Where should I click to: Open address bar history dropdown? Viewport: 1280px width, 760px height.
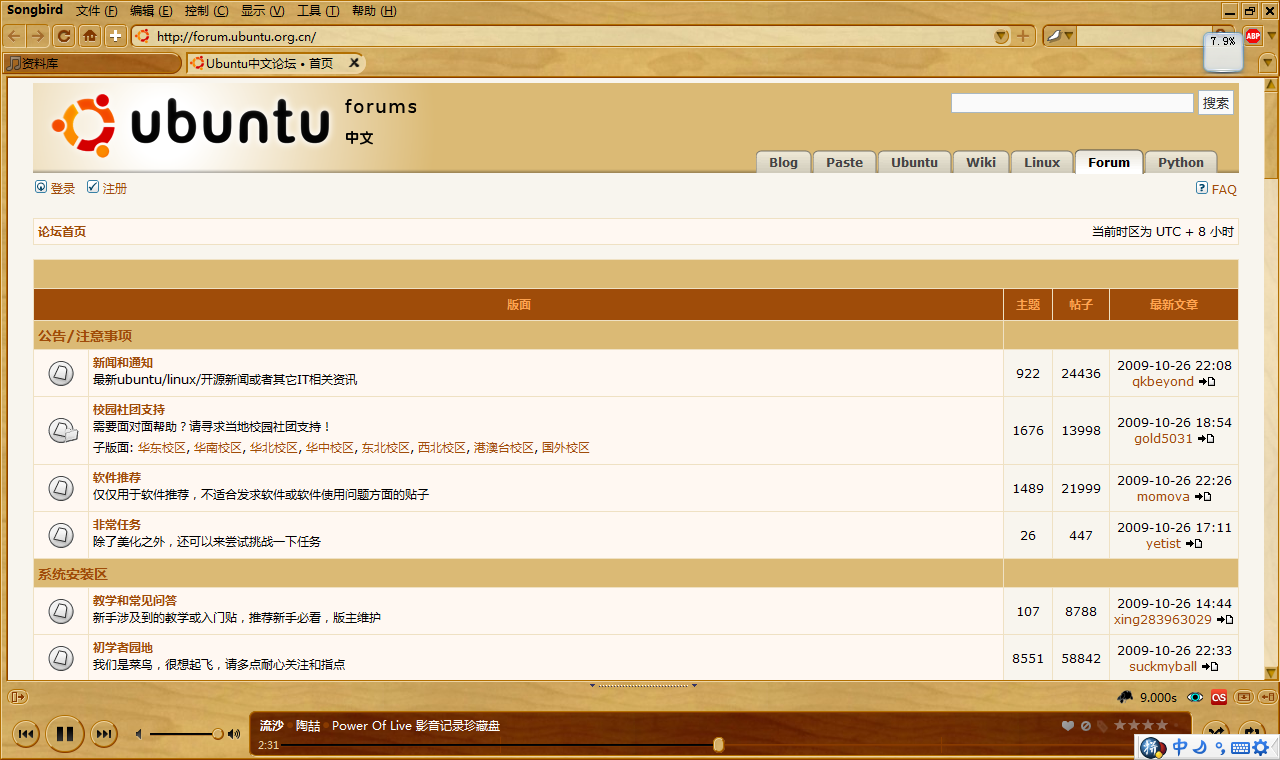coord(1001,36)
